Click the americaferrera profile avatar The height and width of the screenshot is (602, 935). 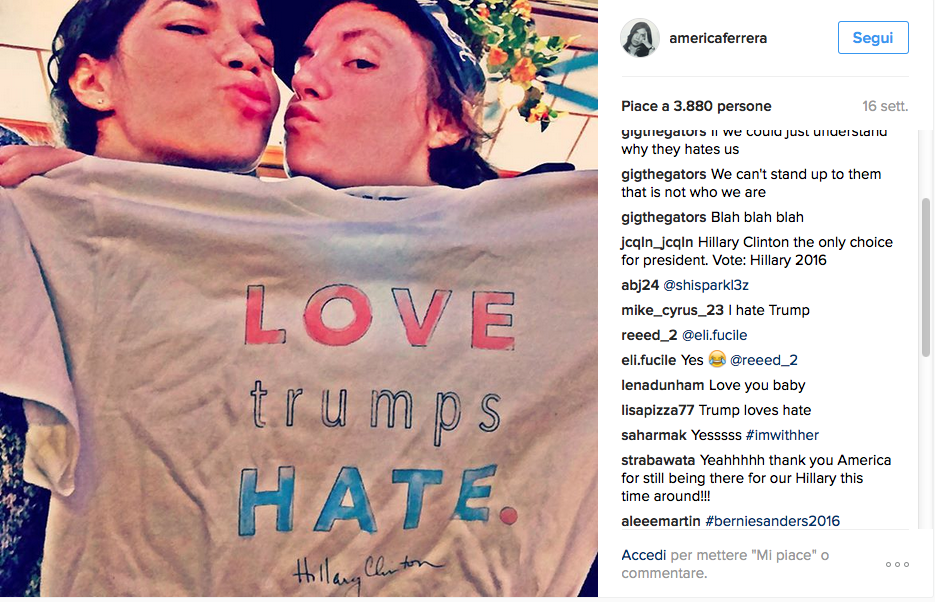[640, 38]
